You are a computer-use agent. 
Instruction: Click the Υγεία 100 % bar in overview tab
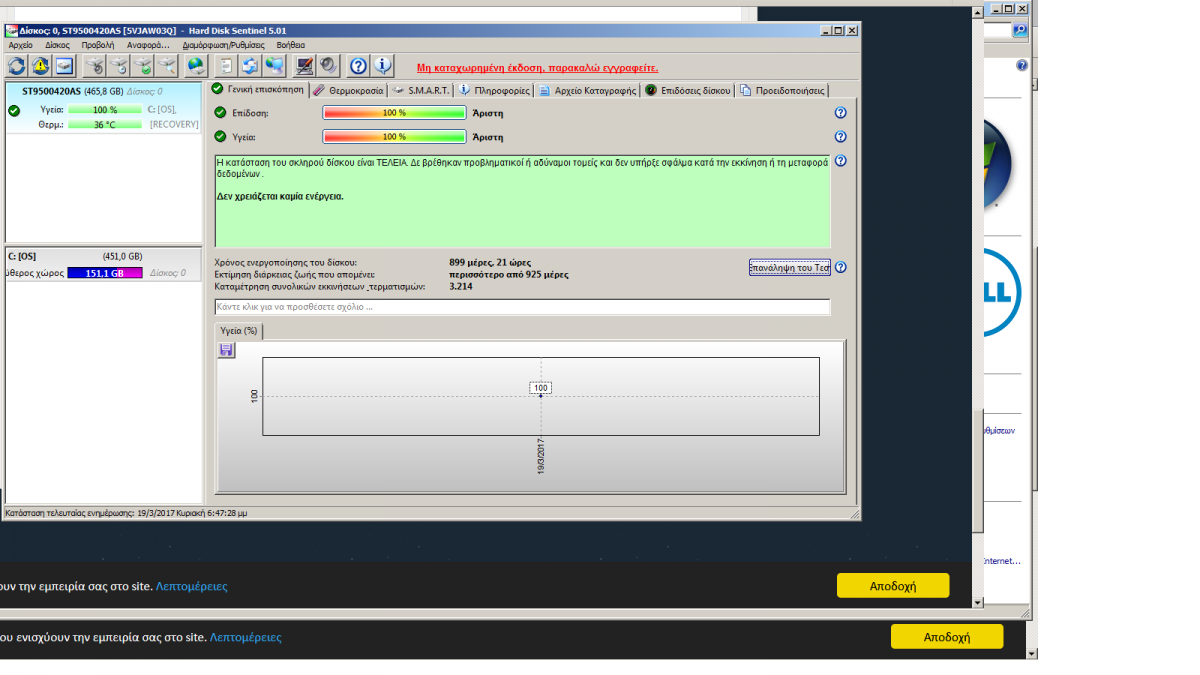[394, 137]
